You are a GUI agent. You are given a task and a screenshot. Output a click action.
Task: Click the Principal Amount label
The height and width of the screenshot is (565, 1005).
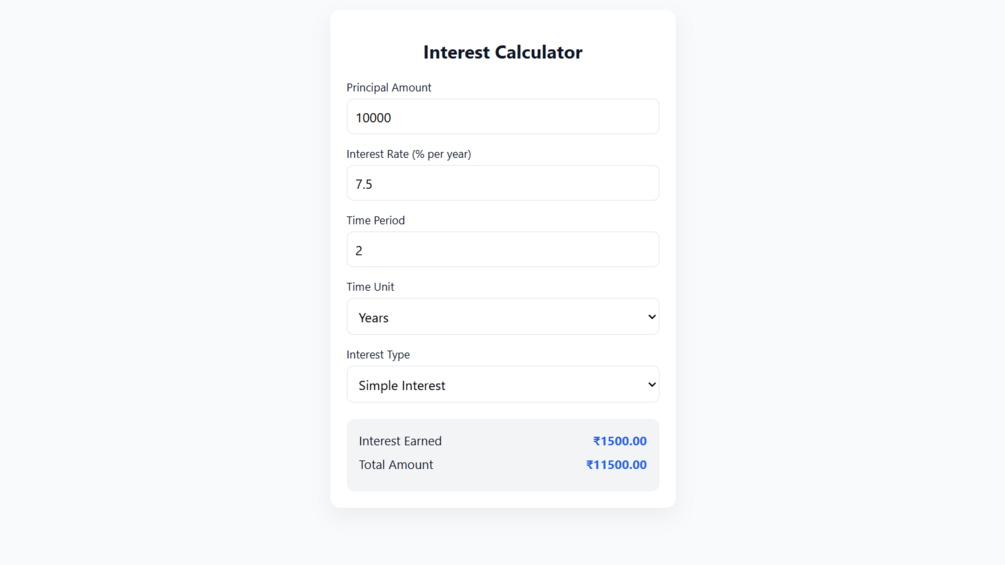click(389, 88)
